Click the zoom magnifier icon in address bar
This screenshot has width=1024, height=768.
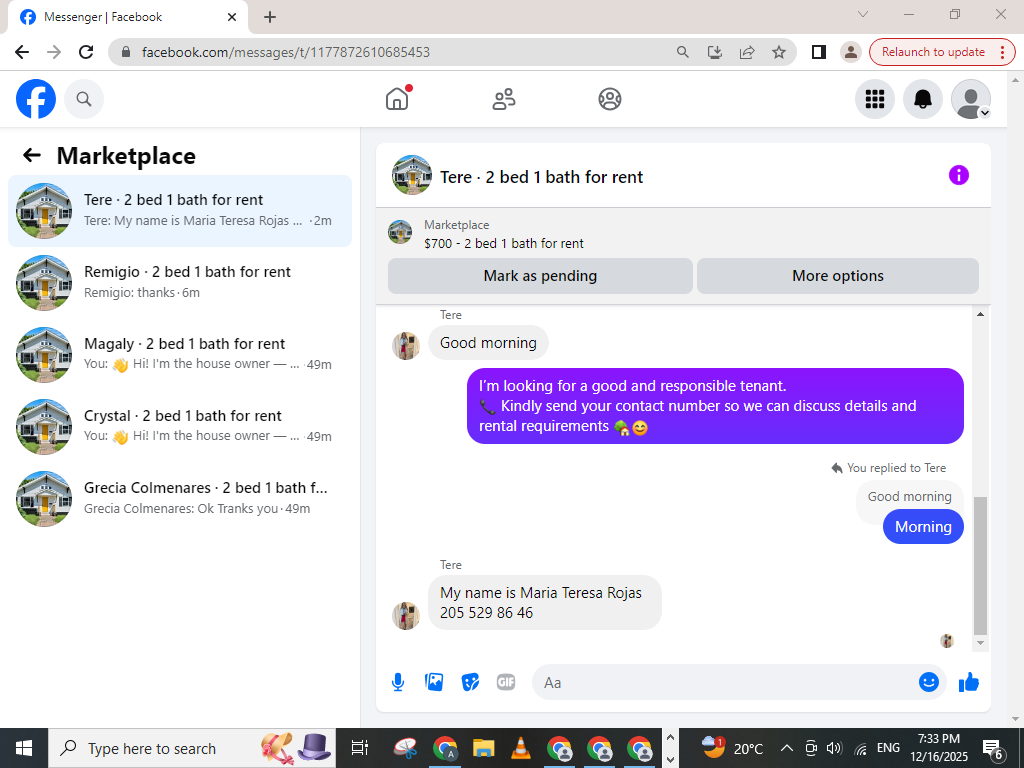pos(682,52)
